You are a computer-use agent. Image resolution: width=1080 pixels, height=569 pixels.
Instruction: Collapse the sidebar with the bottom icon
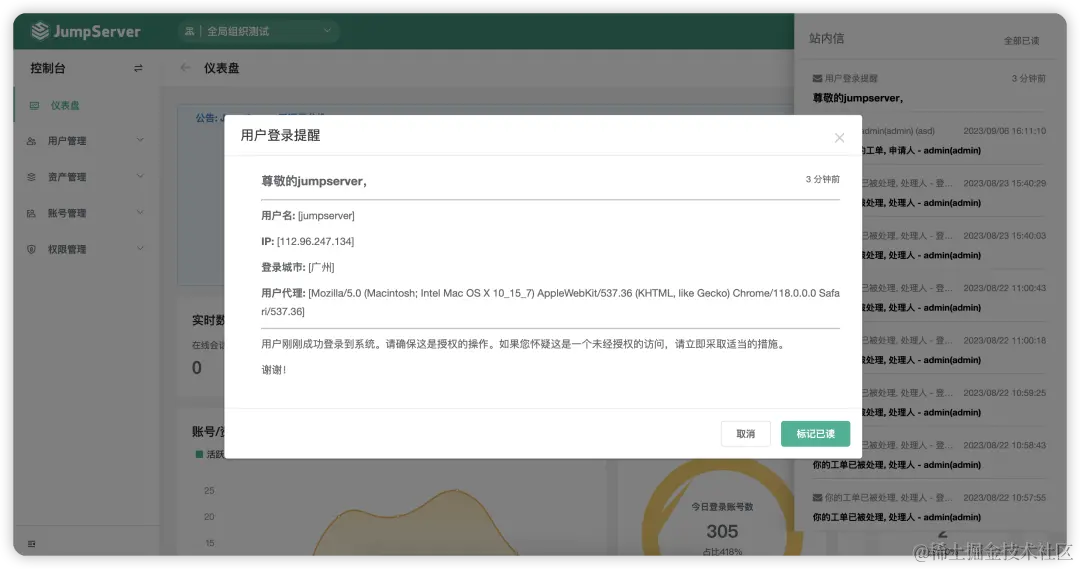tap(31, 544)
